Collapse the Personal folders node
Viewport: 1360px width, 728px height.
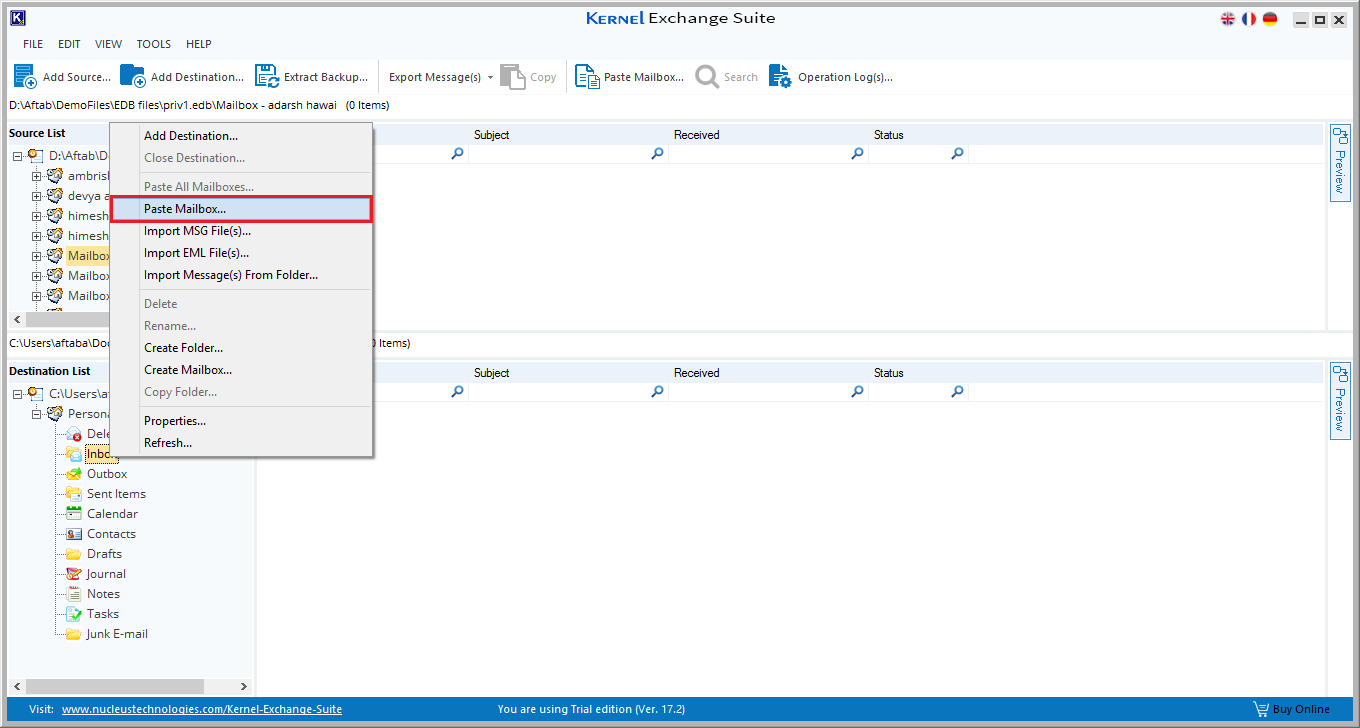(37, 414)
